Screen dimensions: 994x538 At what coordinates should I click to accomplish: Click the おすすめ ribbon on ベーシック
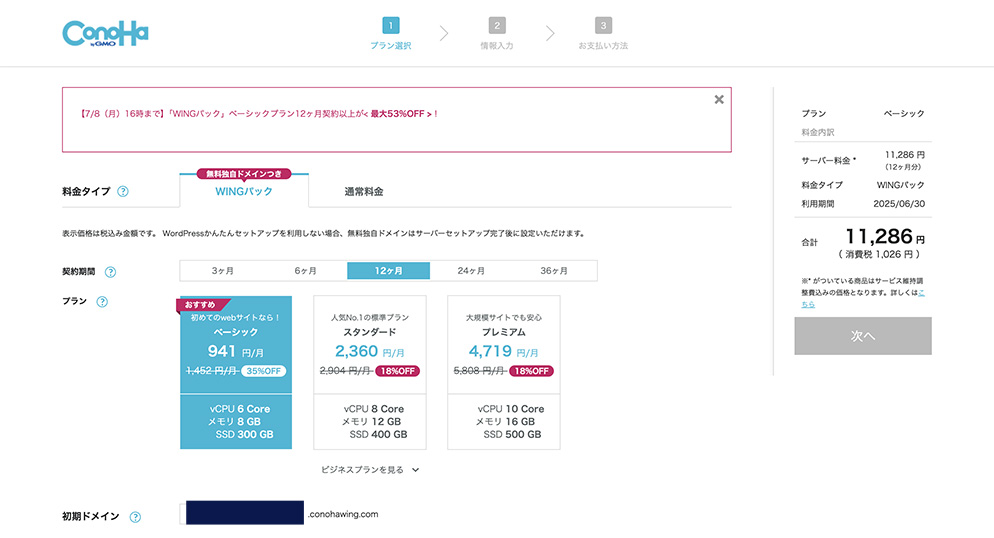pos(202,305)
